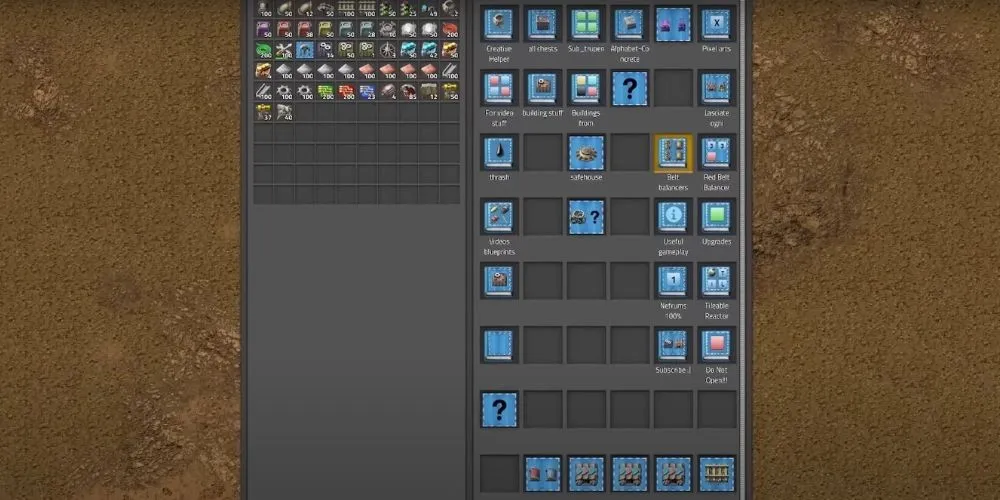Open the thrash blueprint book
Viewport: 1000px width, 500px height.
pyautogui.click(x=499, y=152)
